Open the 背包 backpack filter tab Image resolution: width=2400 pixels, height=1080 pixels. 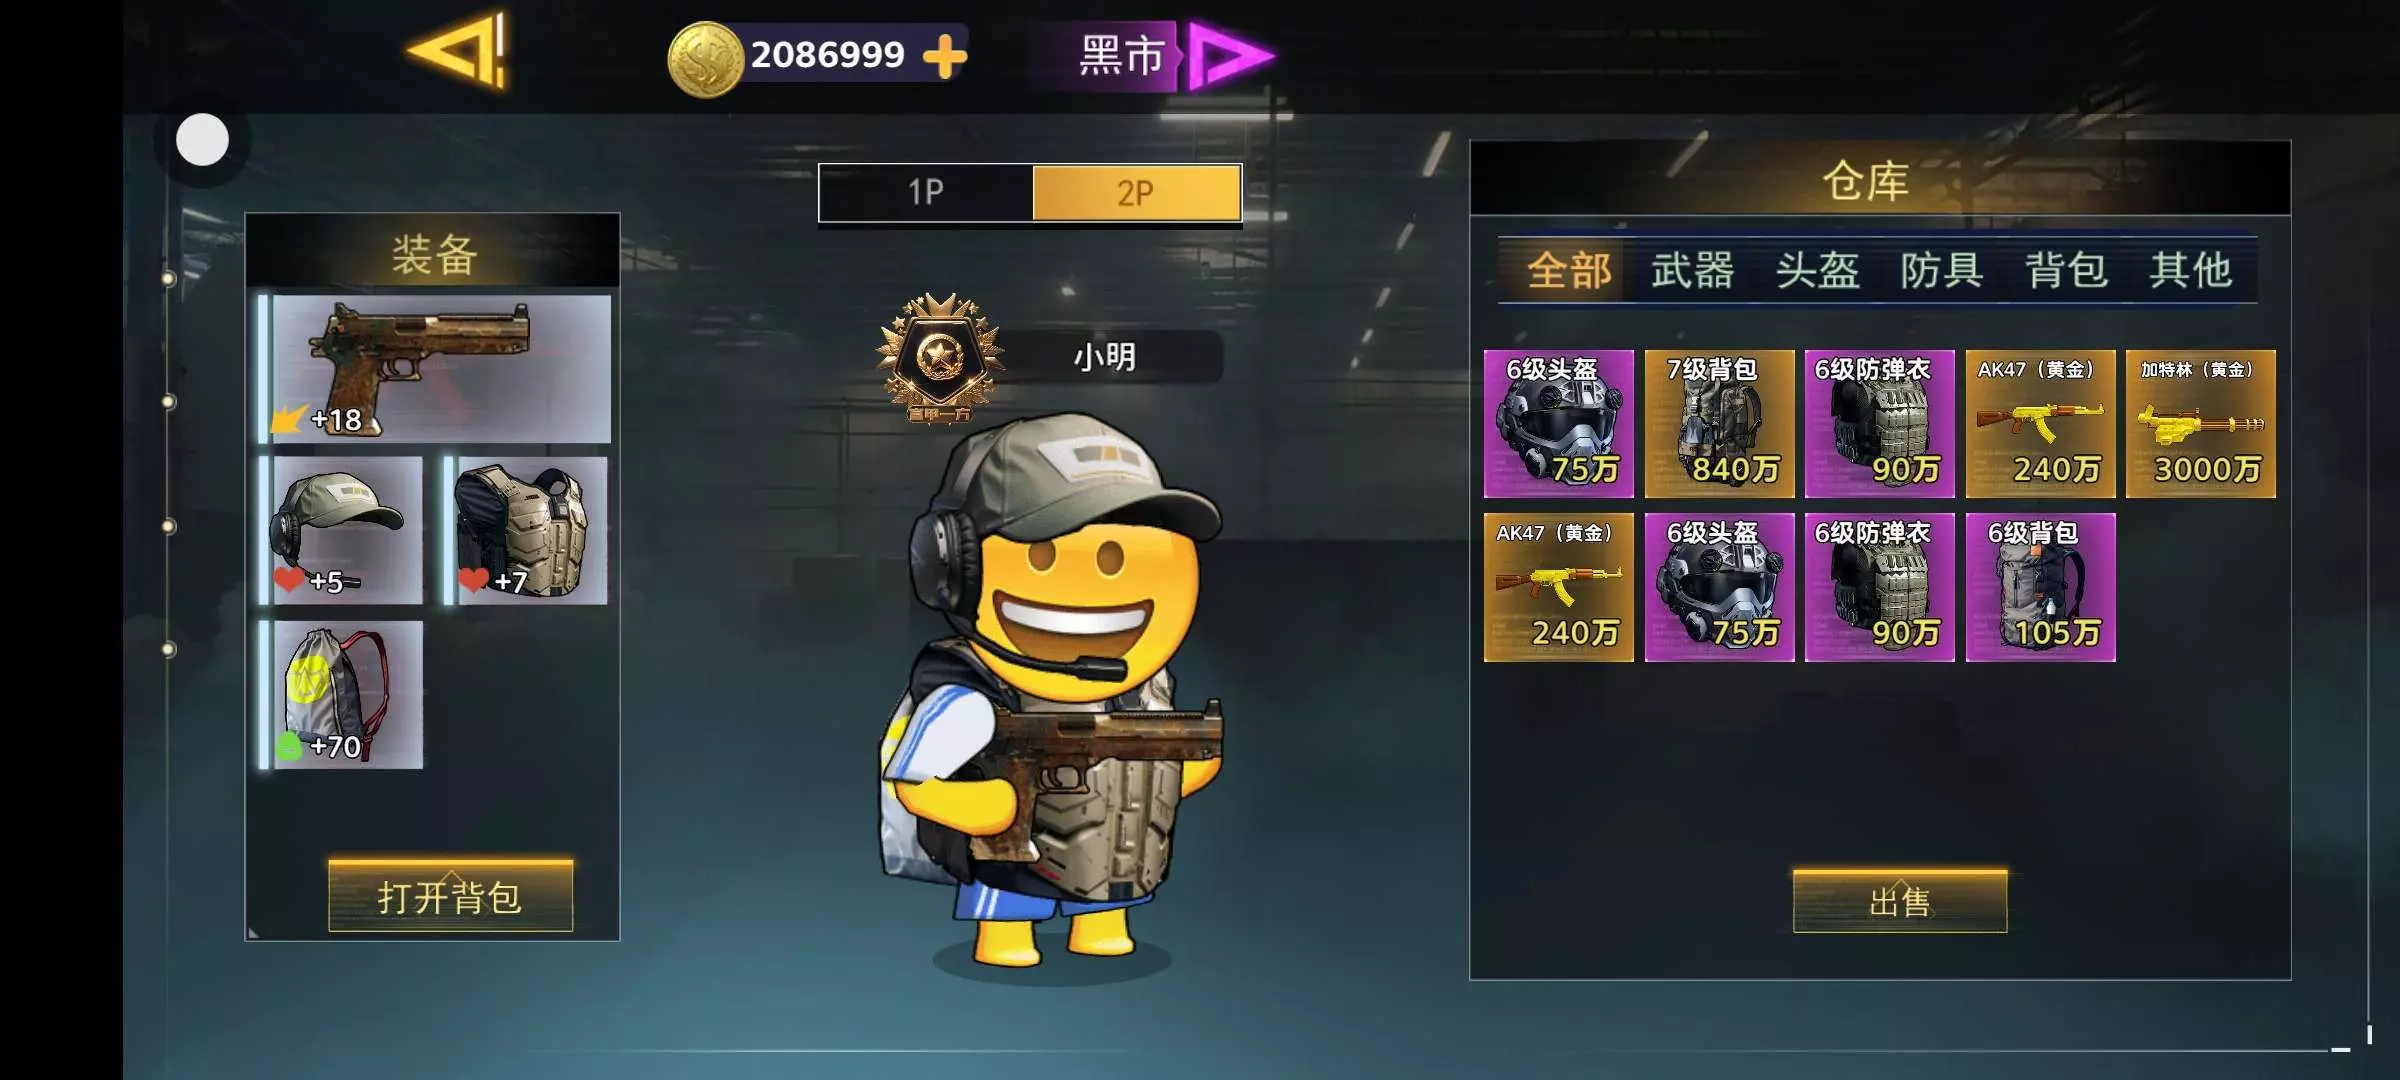[2066, 270]
